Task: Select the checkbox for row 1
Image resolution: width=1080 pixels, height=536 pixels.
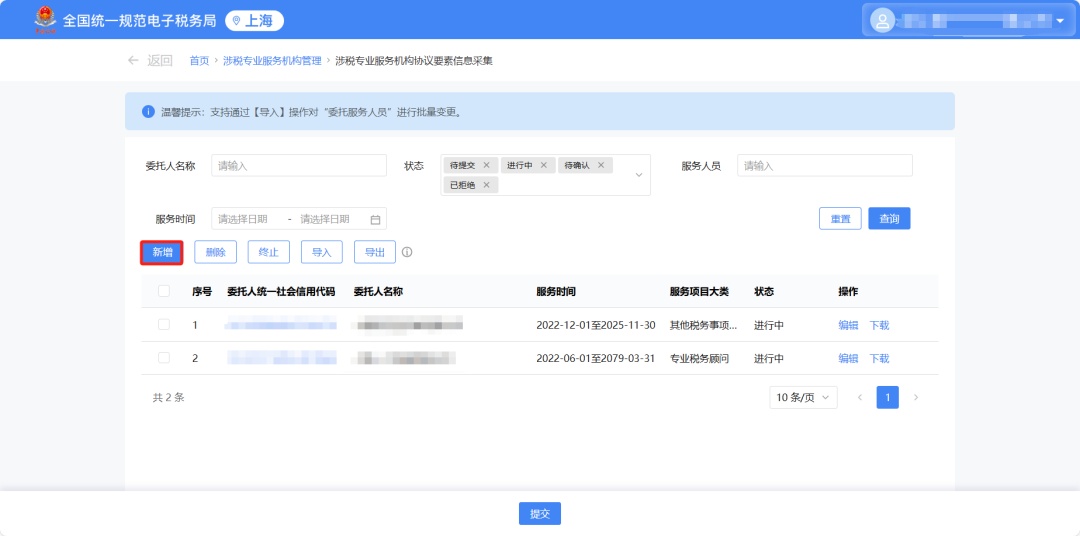Action: tap(164, 325)
